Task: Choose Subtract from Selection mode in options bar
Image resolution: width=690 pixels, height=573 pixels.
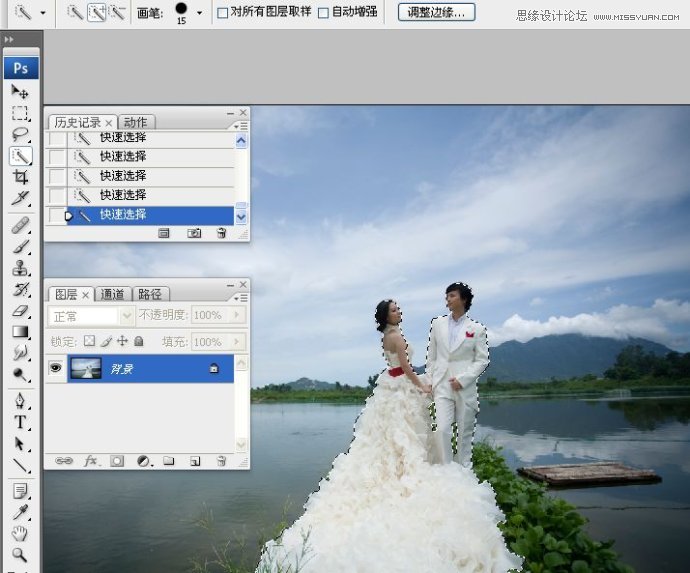Action: pos(117,12)
